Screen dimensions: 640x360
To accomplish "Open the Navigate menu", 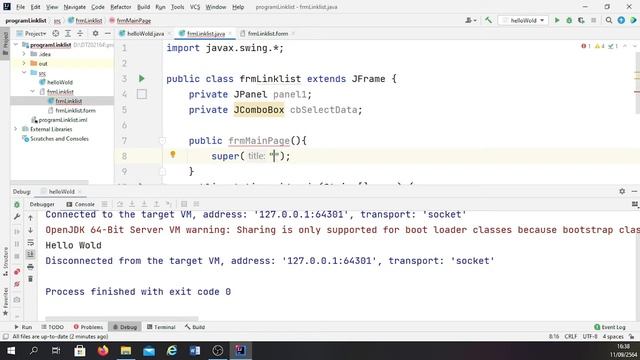I will (75, 7).
